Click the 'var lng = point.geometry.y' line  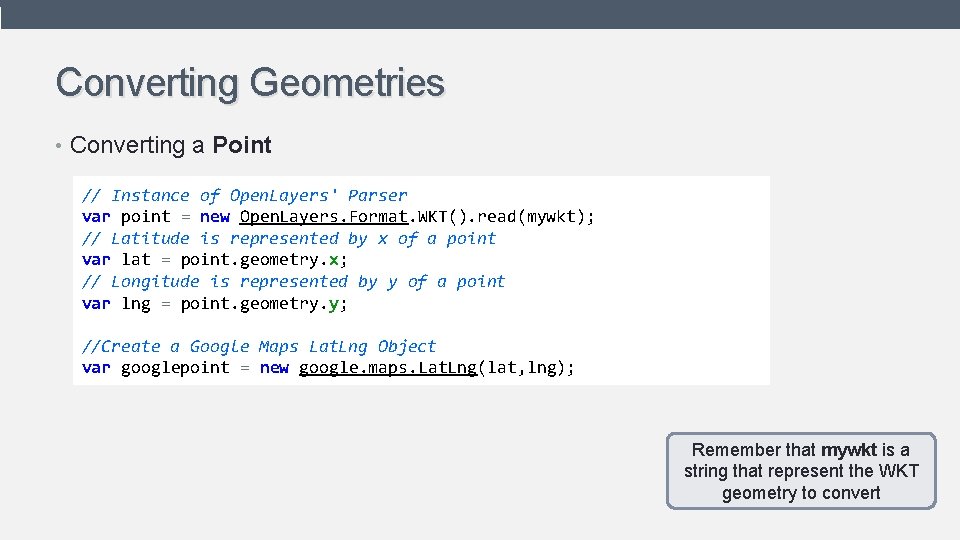(x=215, y=303)
